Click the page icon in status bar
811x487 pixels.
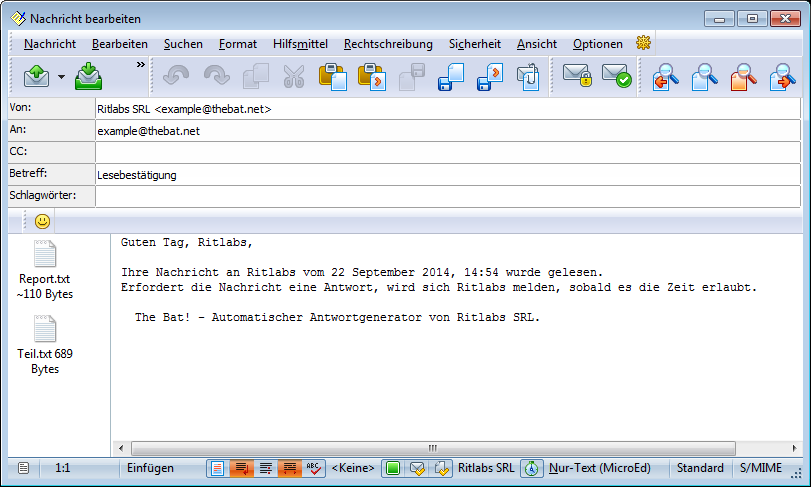pos(23,468)
